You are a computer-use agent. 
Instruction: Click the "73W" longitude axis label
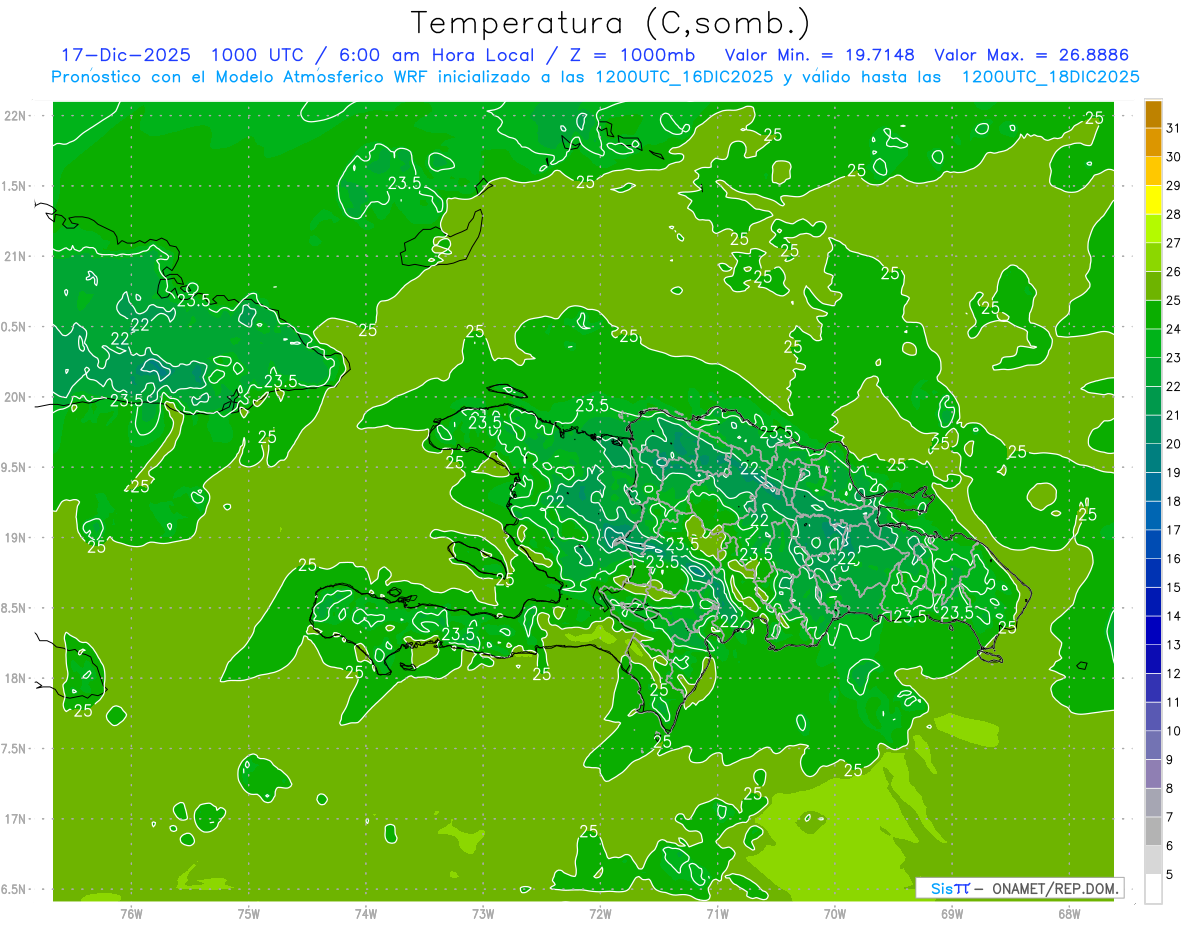(483, 914)
